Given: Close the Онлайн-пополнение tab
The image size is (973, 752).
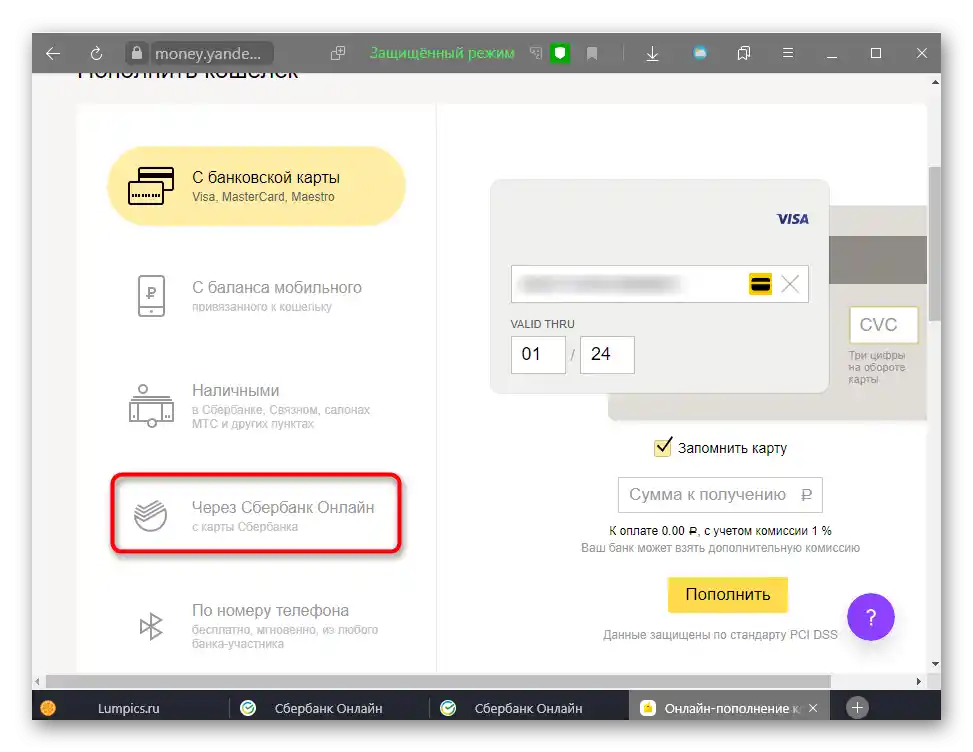Looking at the screenshot, I should (813, 708).
